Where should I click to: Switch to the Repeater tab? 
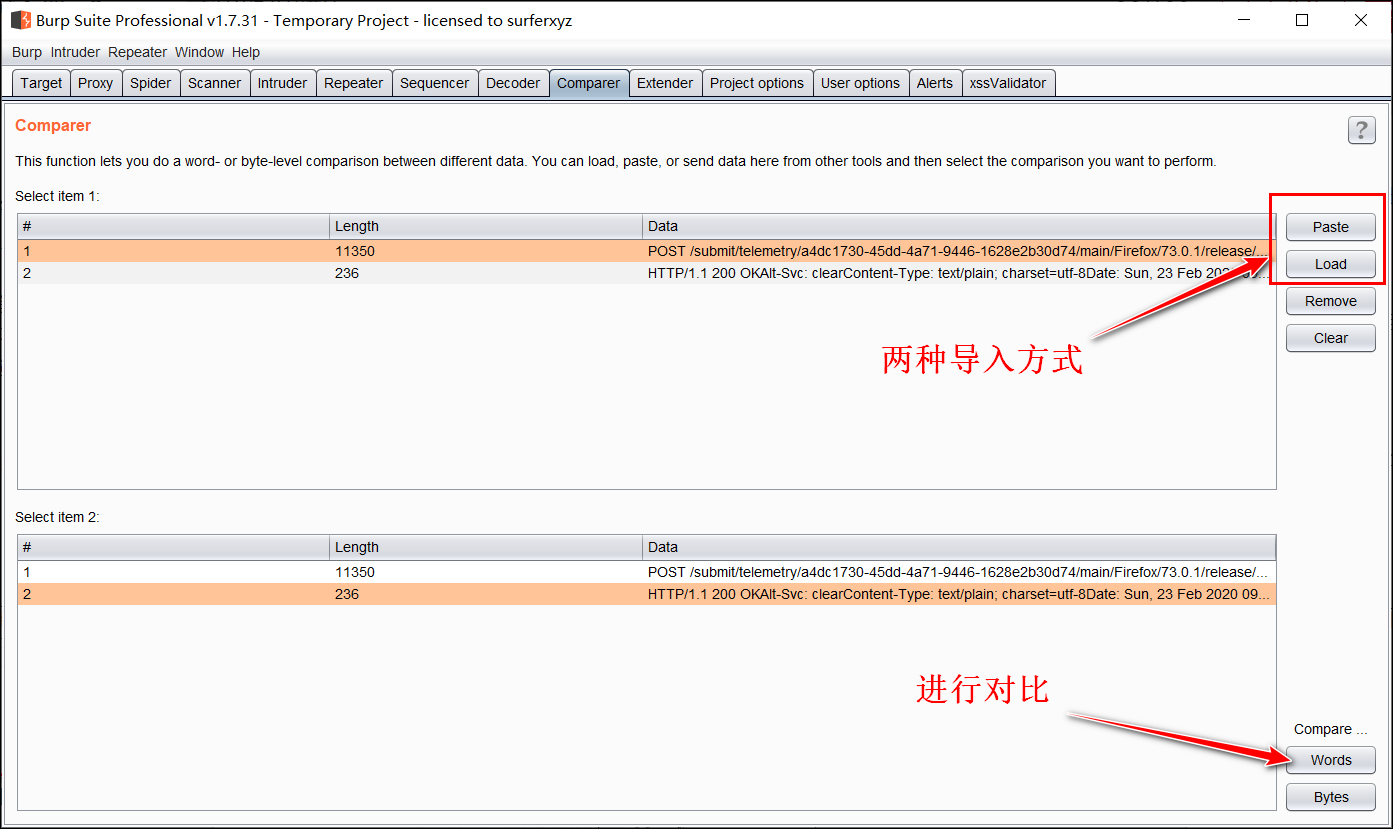(x=353, y=83)
